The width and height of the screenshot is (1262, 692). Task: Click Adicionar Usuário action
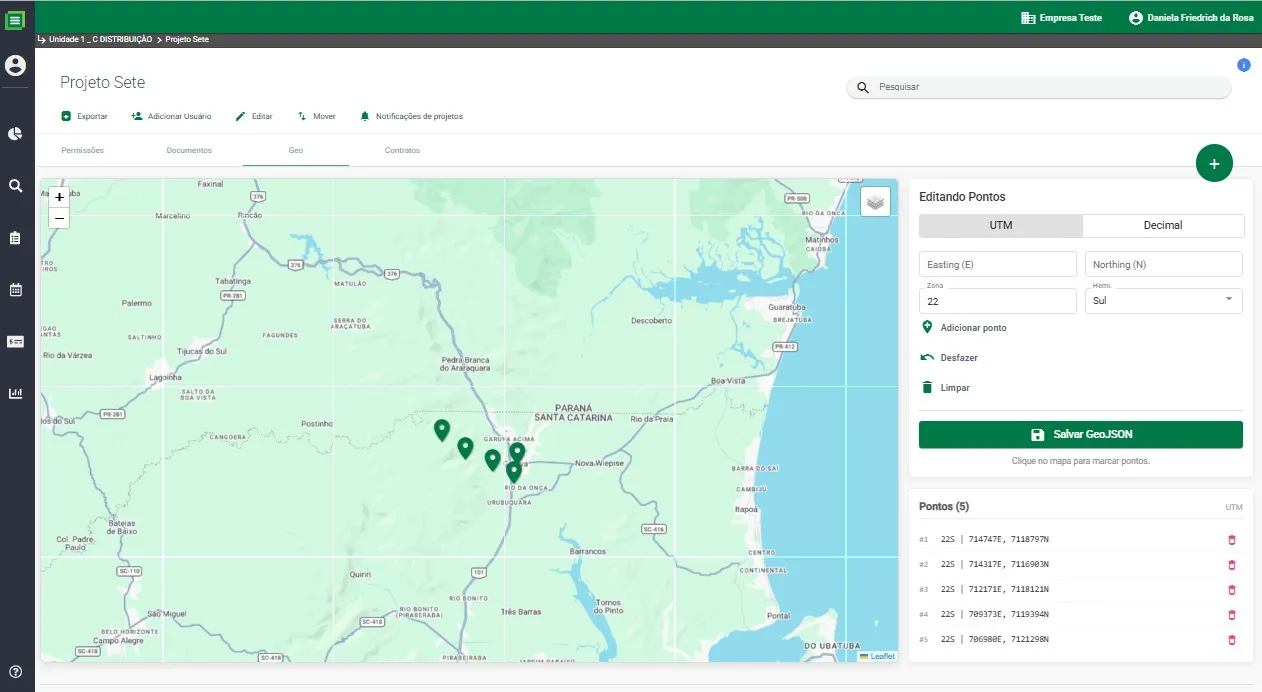coord(171,116)
